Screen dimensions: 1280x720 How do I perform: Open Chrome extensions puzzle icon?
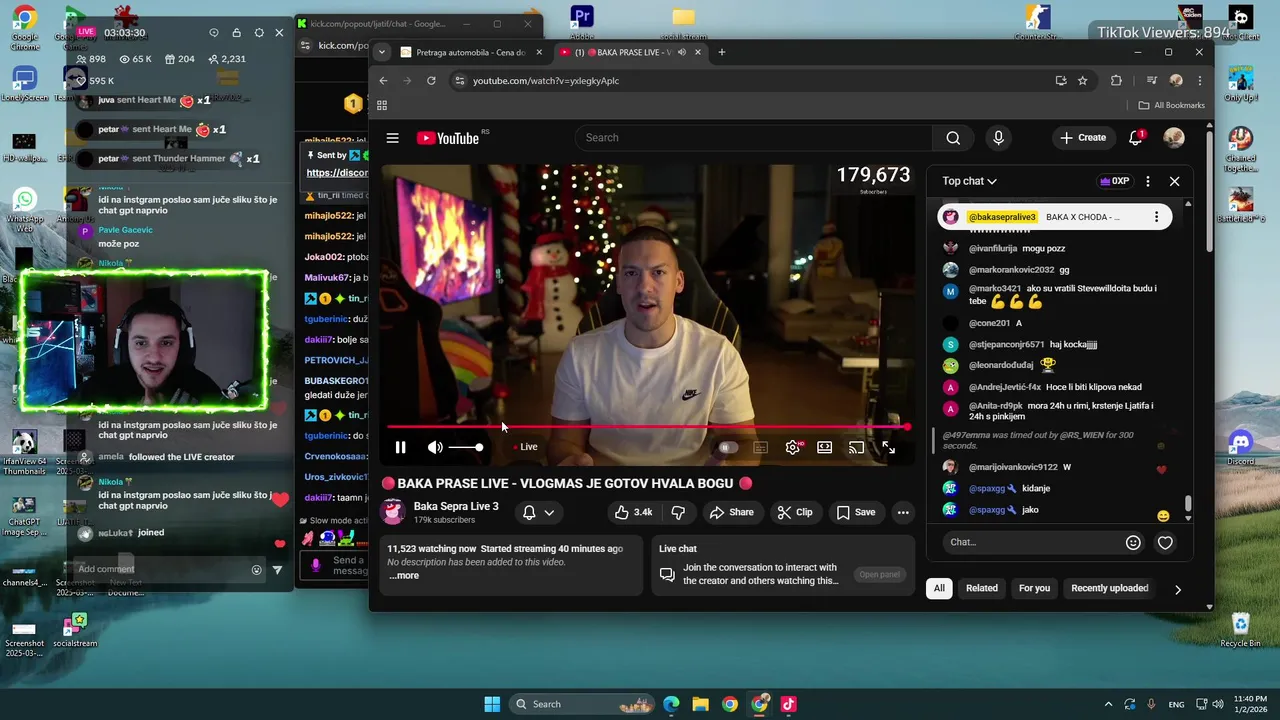[1116, 81]
